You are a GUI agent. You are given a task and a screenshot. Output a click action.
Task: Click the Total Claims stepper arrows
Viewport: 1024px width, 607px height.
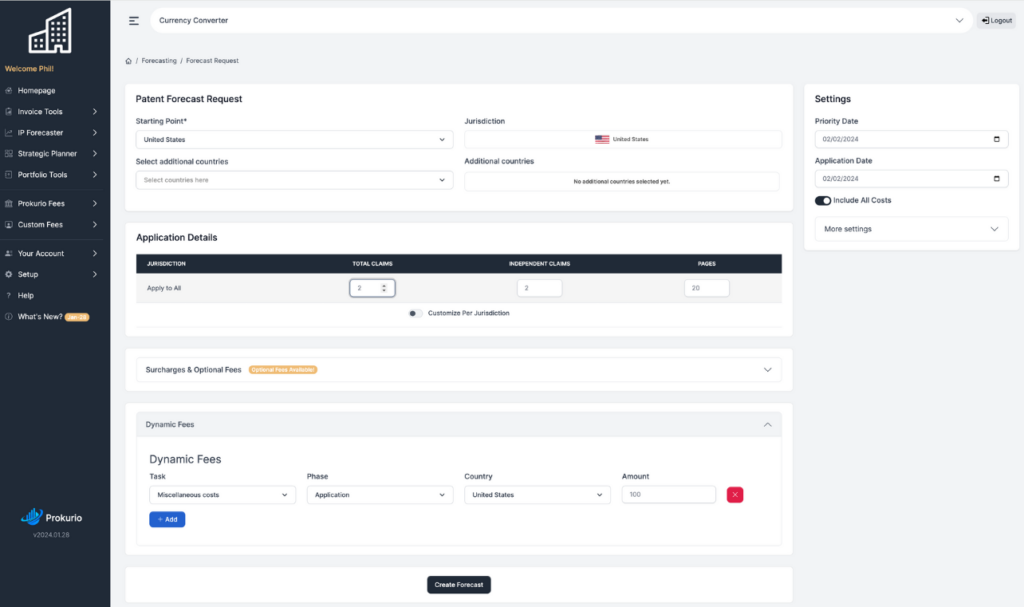click(x=384, y=288)
